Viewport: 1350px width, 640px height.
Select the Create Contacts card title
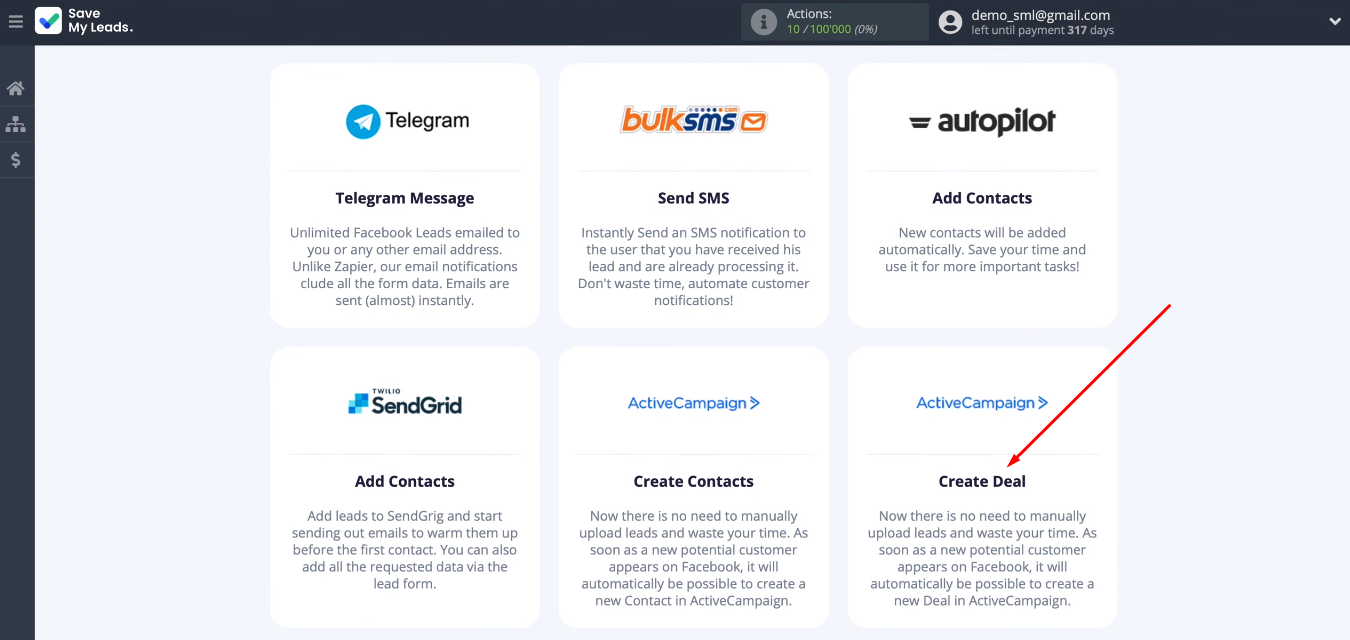point(694,481)
